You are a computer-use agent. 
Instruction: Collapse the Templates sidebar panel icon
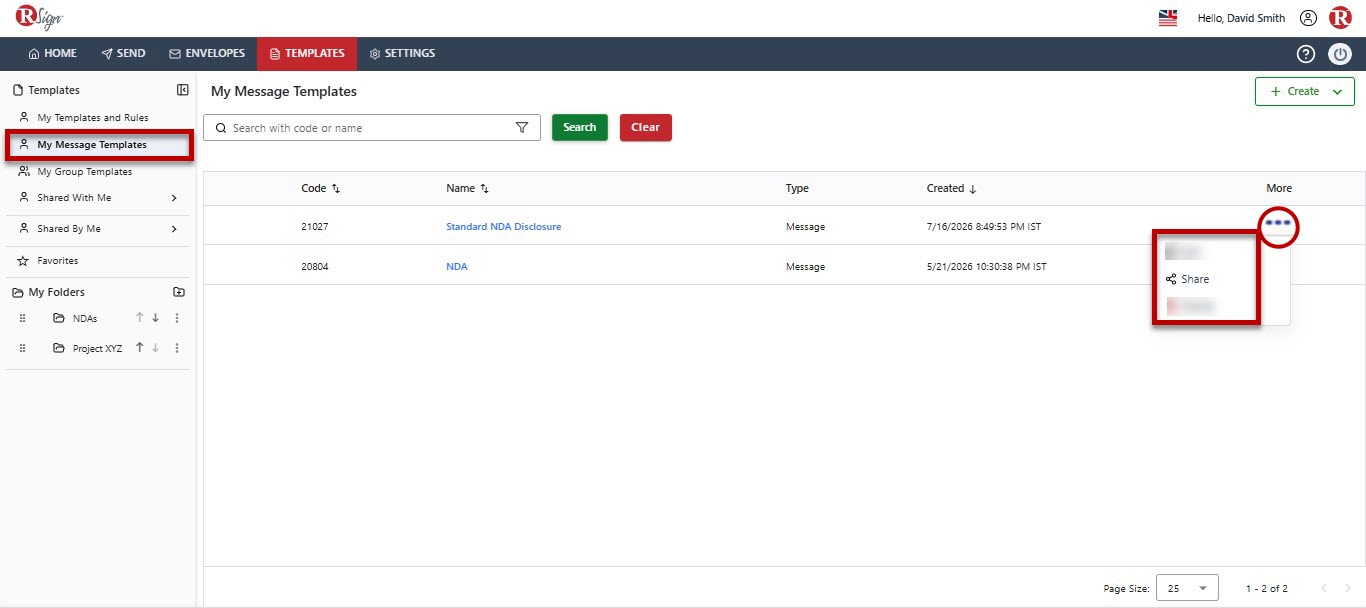(183, 90)
